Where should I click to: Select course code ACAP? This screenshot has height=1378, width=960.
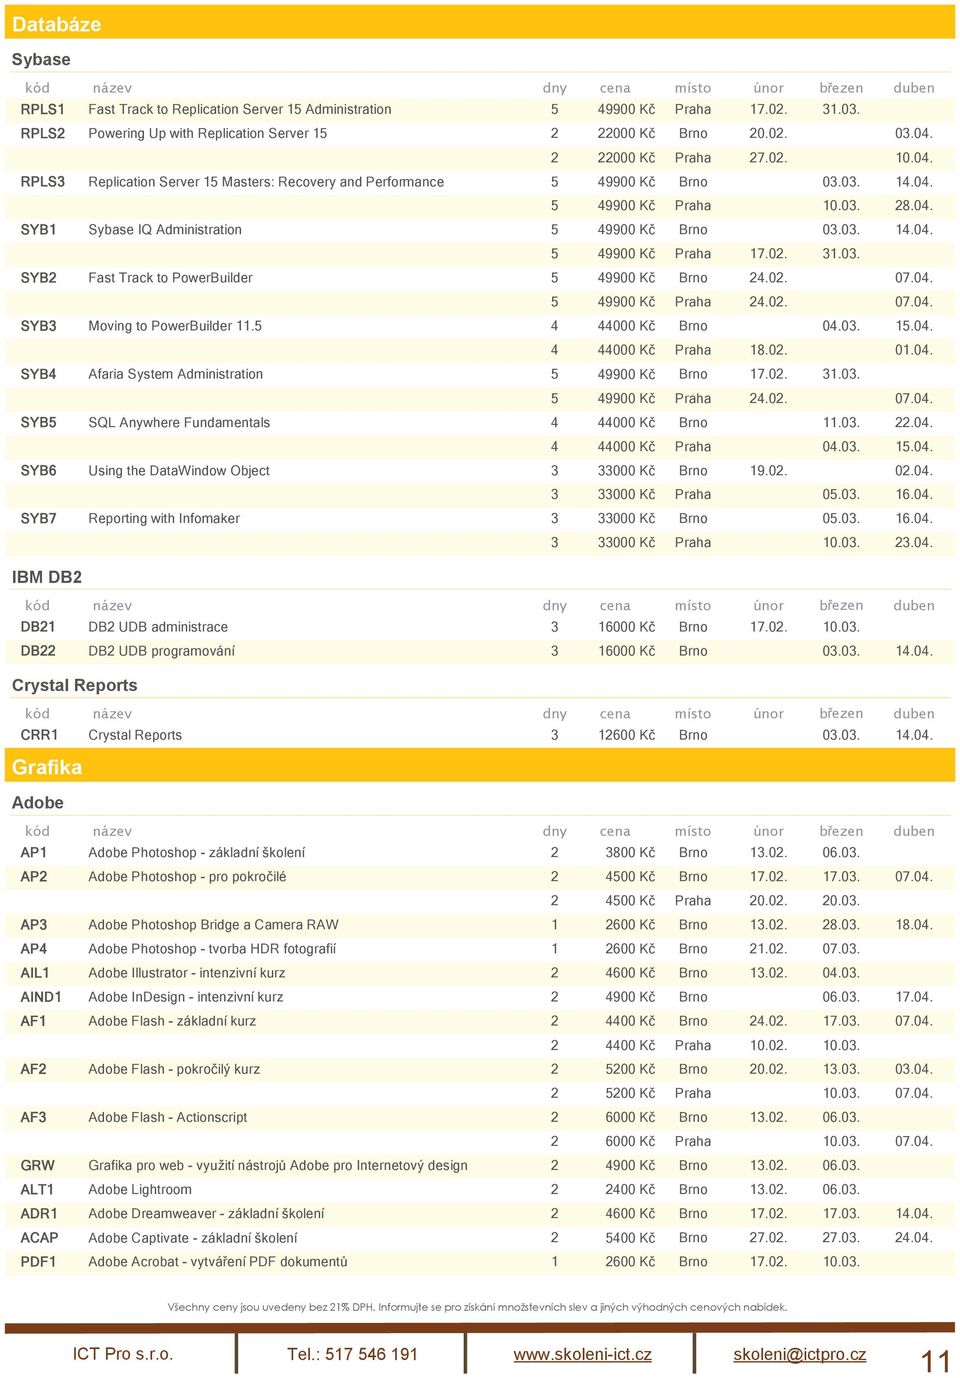[40, 1238]
